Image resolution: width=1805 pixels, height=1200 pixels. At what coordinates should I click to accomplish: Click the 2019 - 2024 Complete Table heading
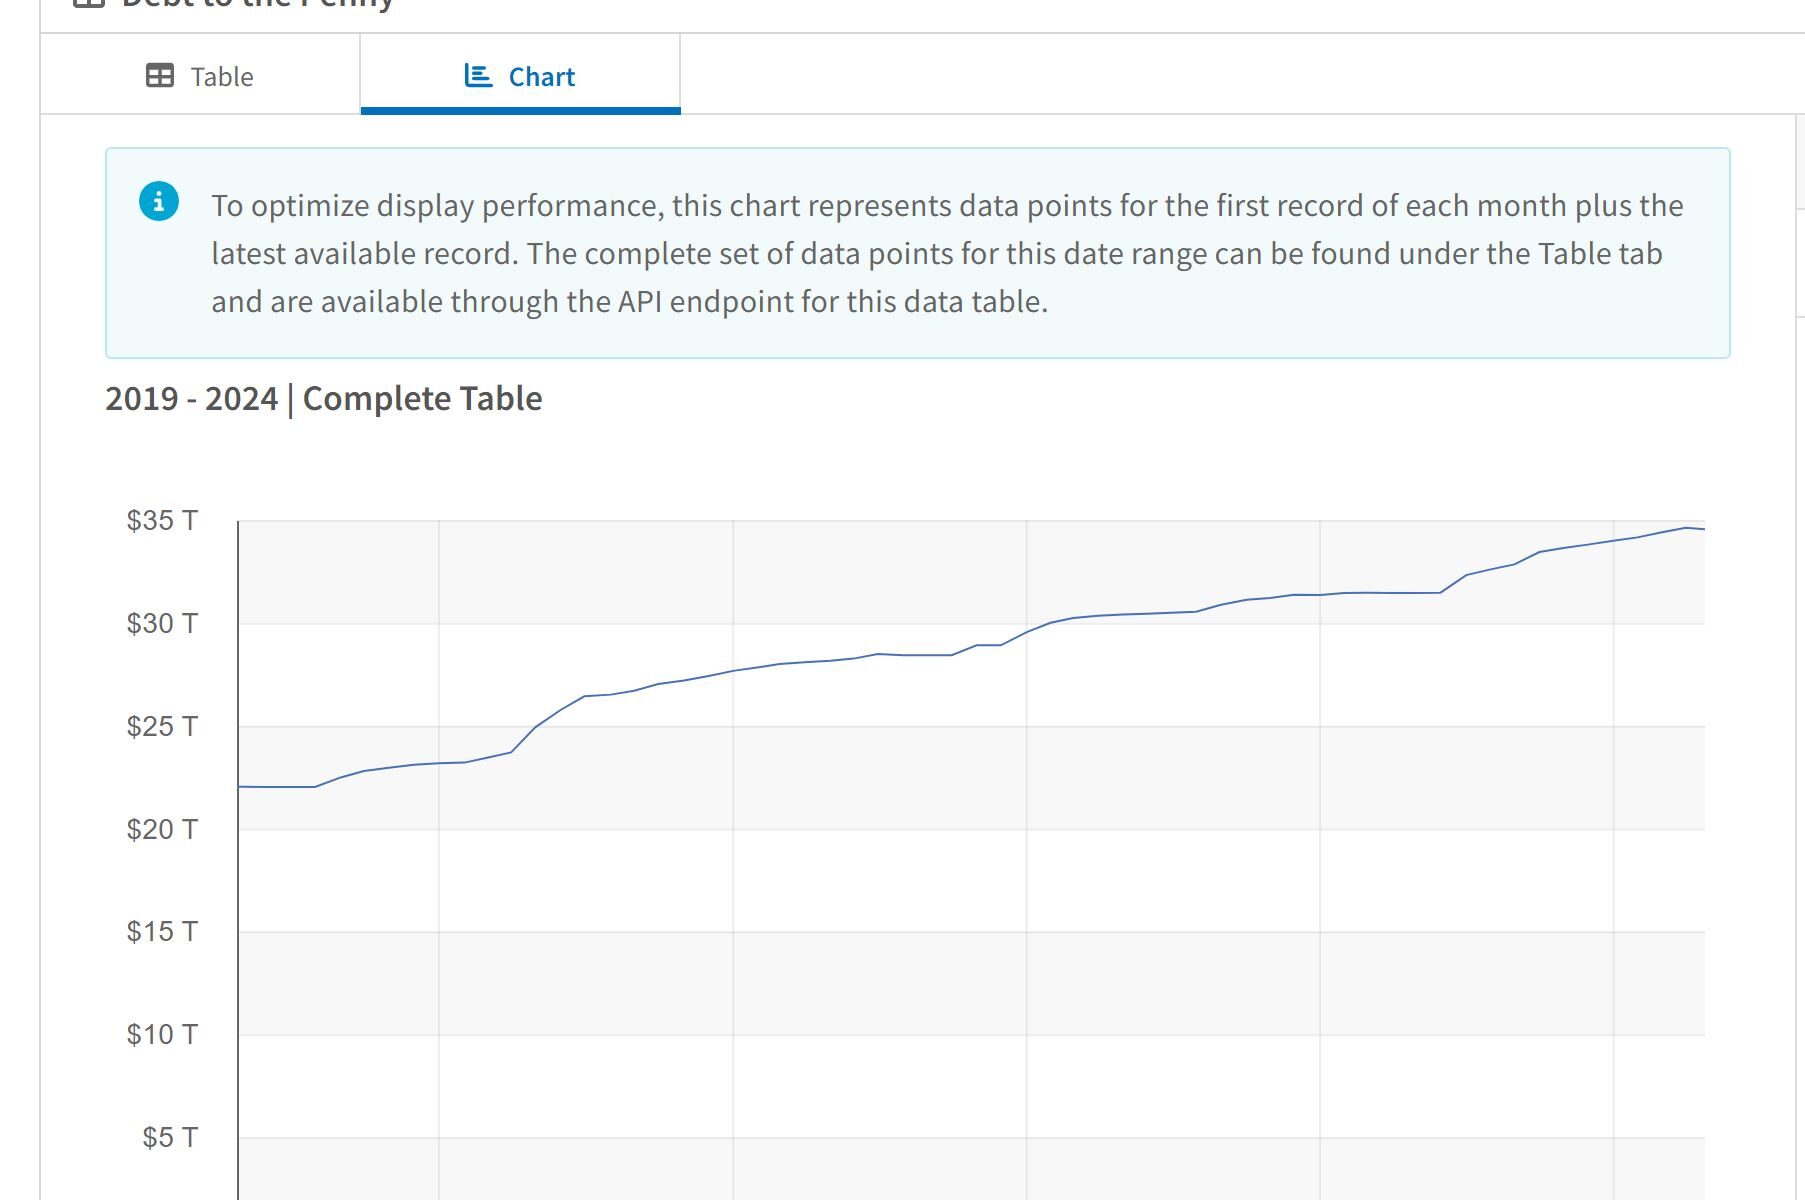pos(323,398)
